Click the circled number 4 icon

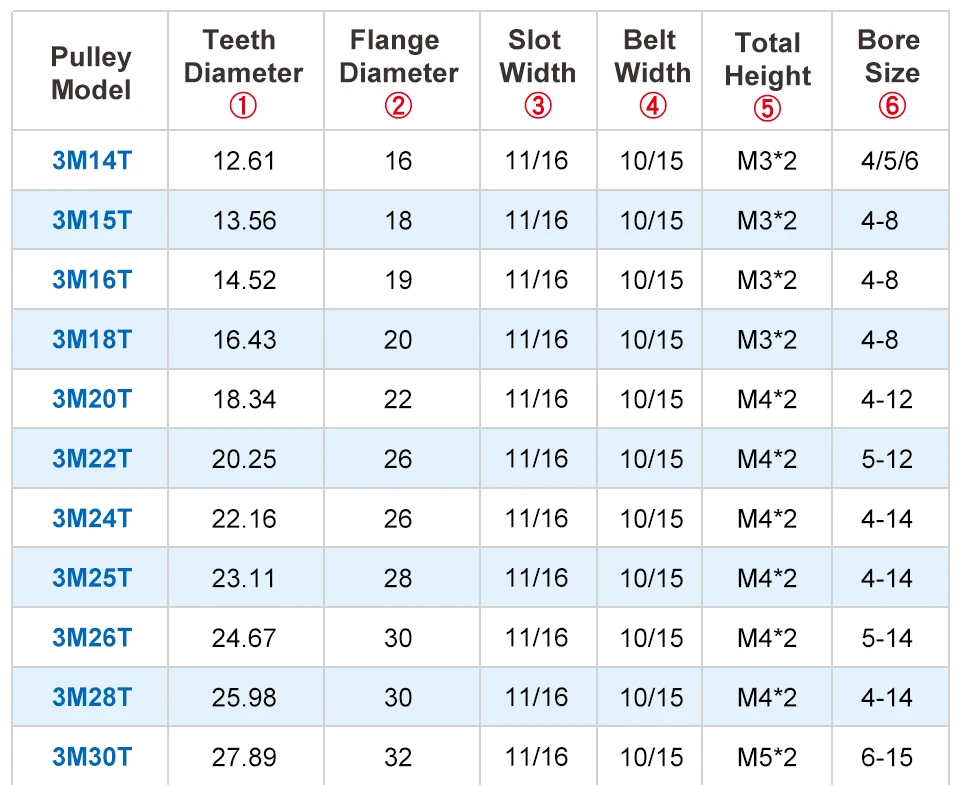point(652,106)
